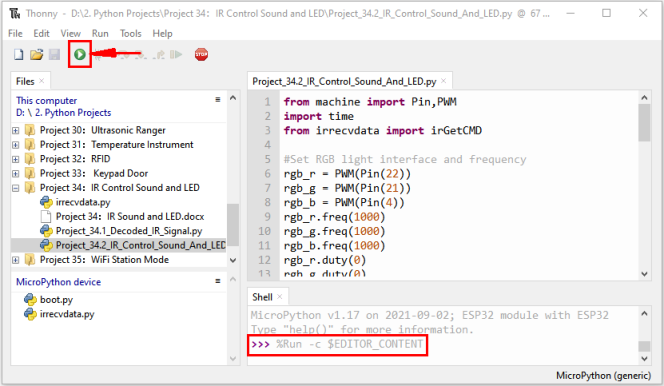
Task: Click the Step out toolbar icon
Action: coord(160,54)
